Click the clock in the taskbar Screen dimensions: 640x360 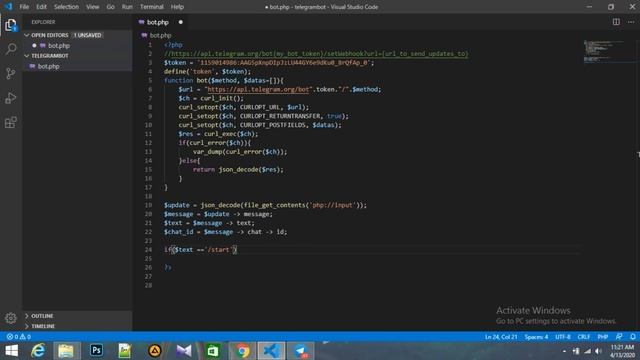tap(622, 351)
